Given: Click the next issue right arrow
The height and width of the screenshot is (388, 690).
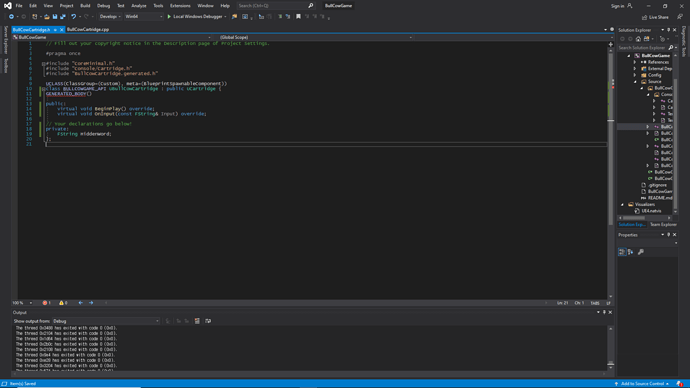Looking at the screenshot, I should pos(91,303).
